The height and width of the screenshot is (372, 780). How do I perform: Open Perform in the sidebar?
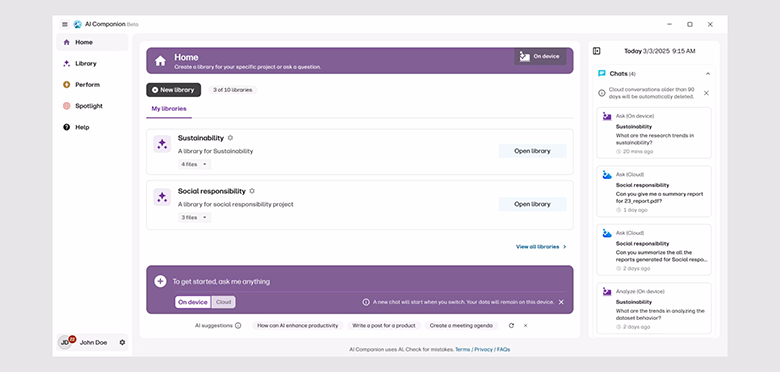pyautogui.click(x=92, y=85)
